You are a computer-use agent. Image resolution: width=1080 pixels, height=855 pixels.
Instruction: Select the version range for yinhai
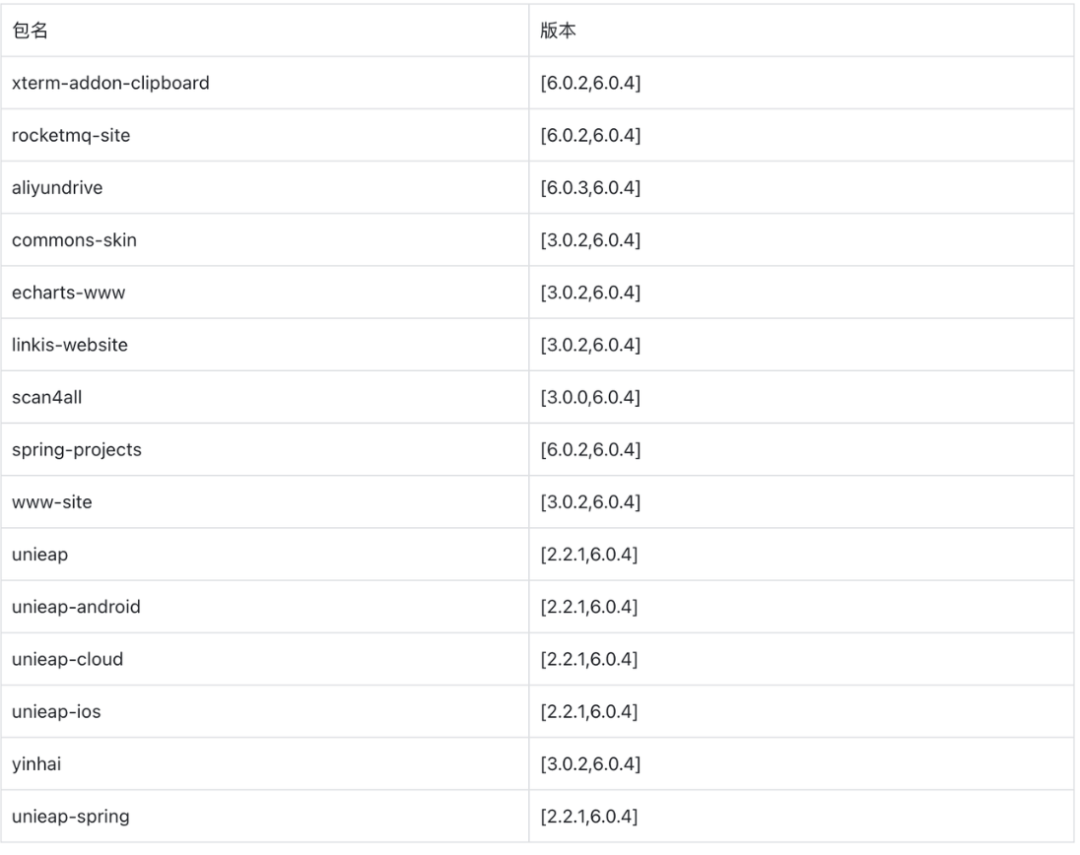(590, 764)
